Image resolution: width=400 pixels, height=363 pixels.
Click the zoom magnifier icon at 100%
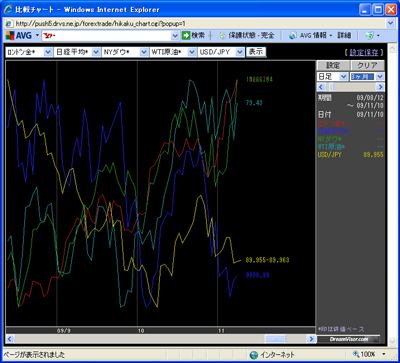point(356,354)
